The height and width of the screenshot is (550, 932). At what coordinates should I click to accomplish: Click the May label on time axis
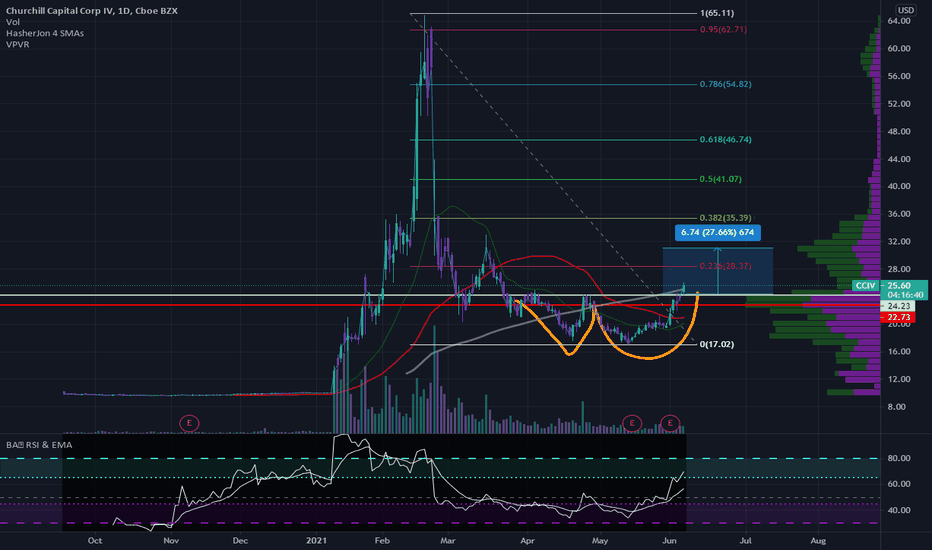600,540
